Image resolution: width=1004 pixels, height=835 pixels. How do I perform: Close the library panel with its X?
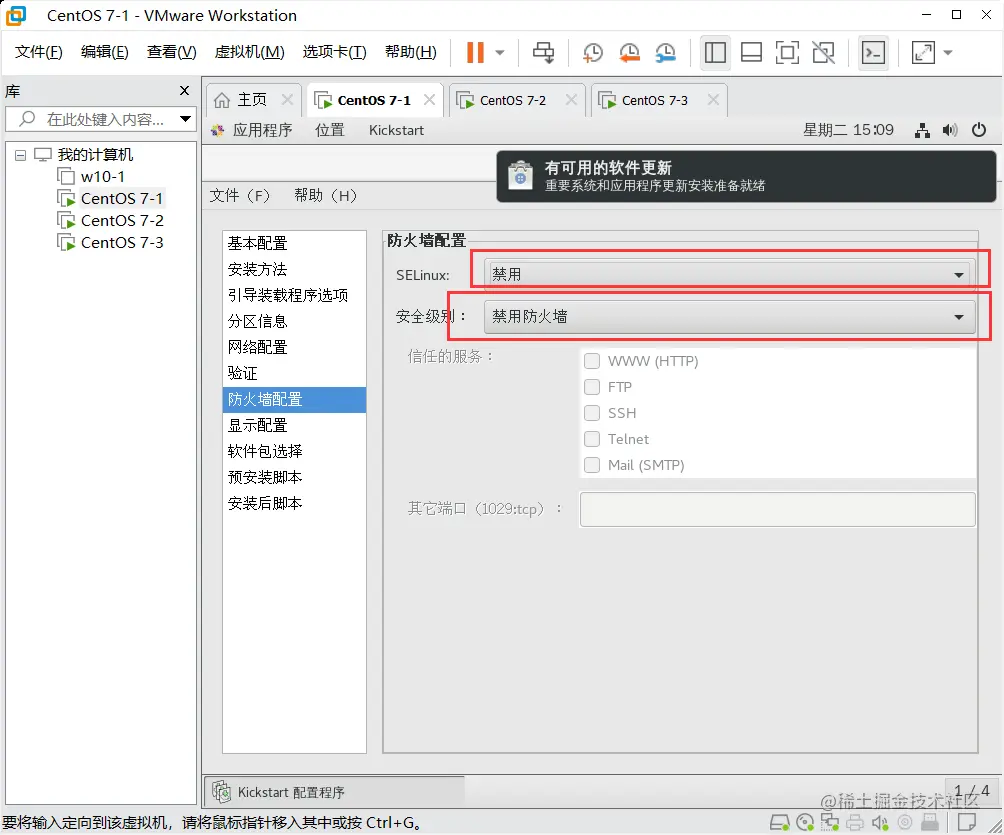tap(184, 91)
